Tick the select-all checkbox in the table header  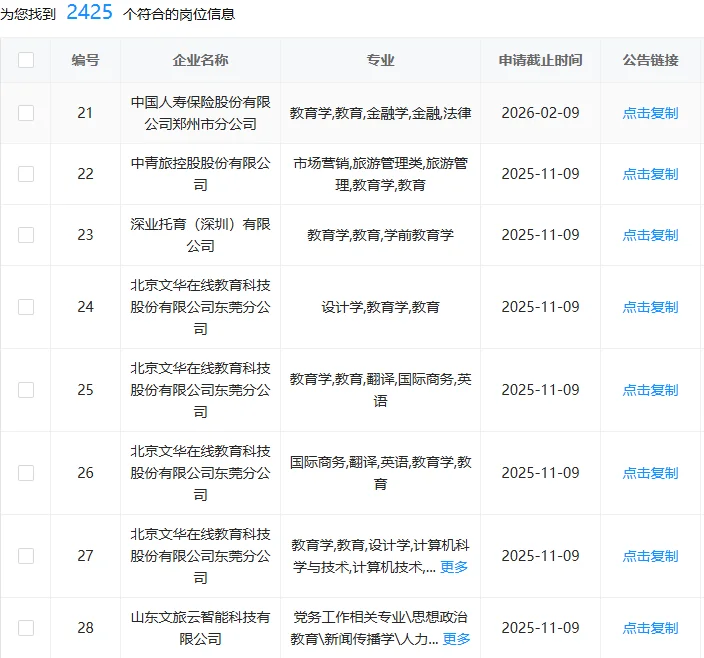(26, 60)
